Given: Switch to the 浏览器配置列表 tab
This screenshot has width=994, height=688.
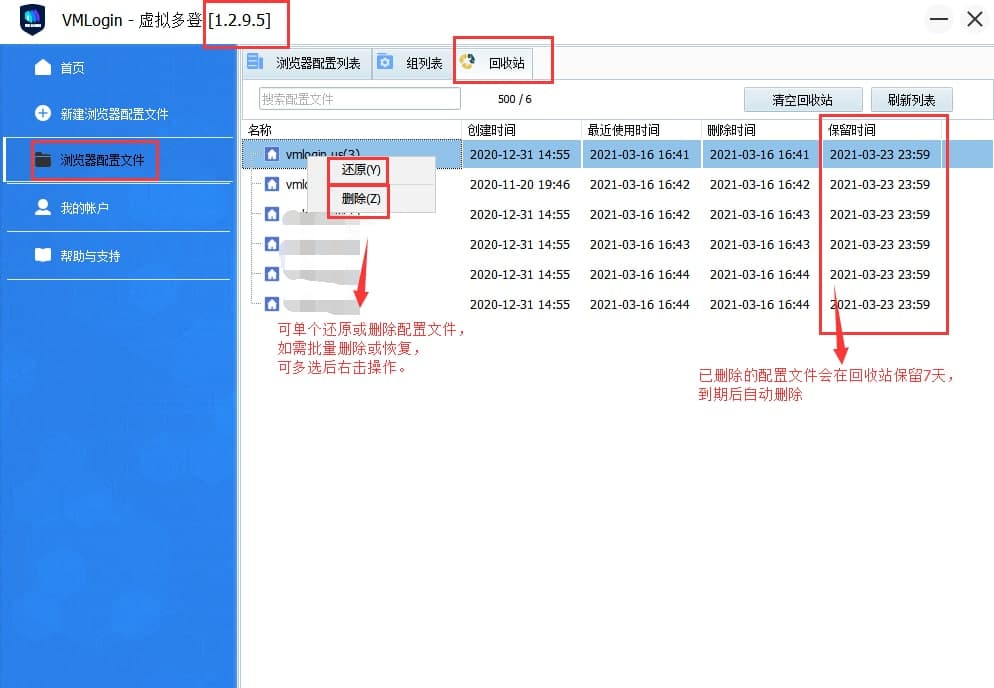Looking at the screenshot, I should (x=308, y=63).
